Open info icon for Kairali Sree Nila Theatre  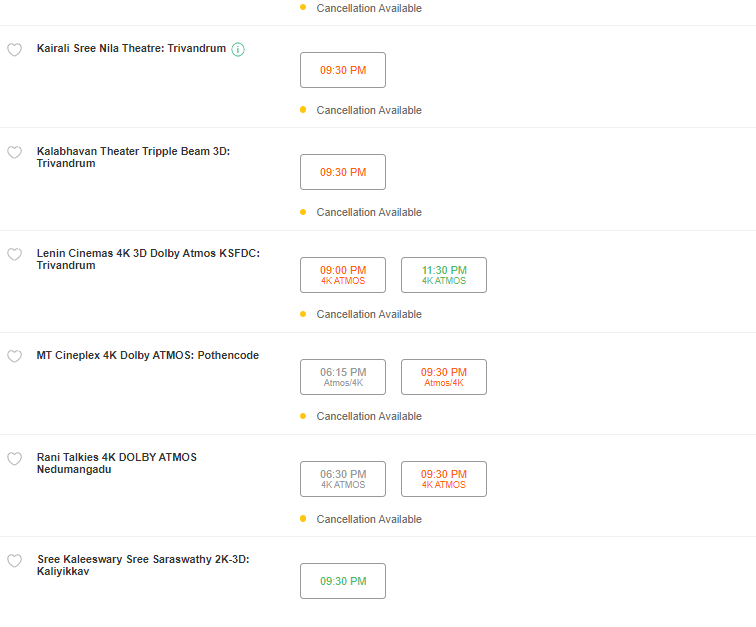coord(238,49)
